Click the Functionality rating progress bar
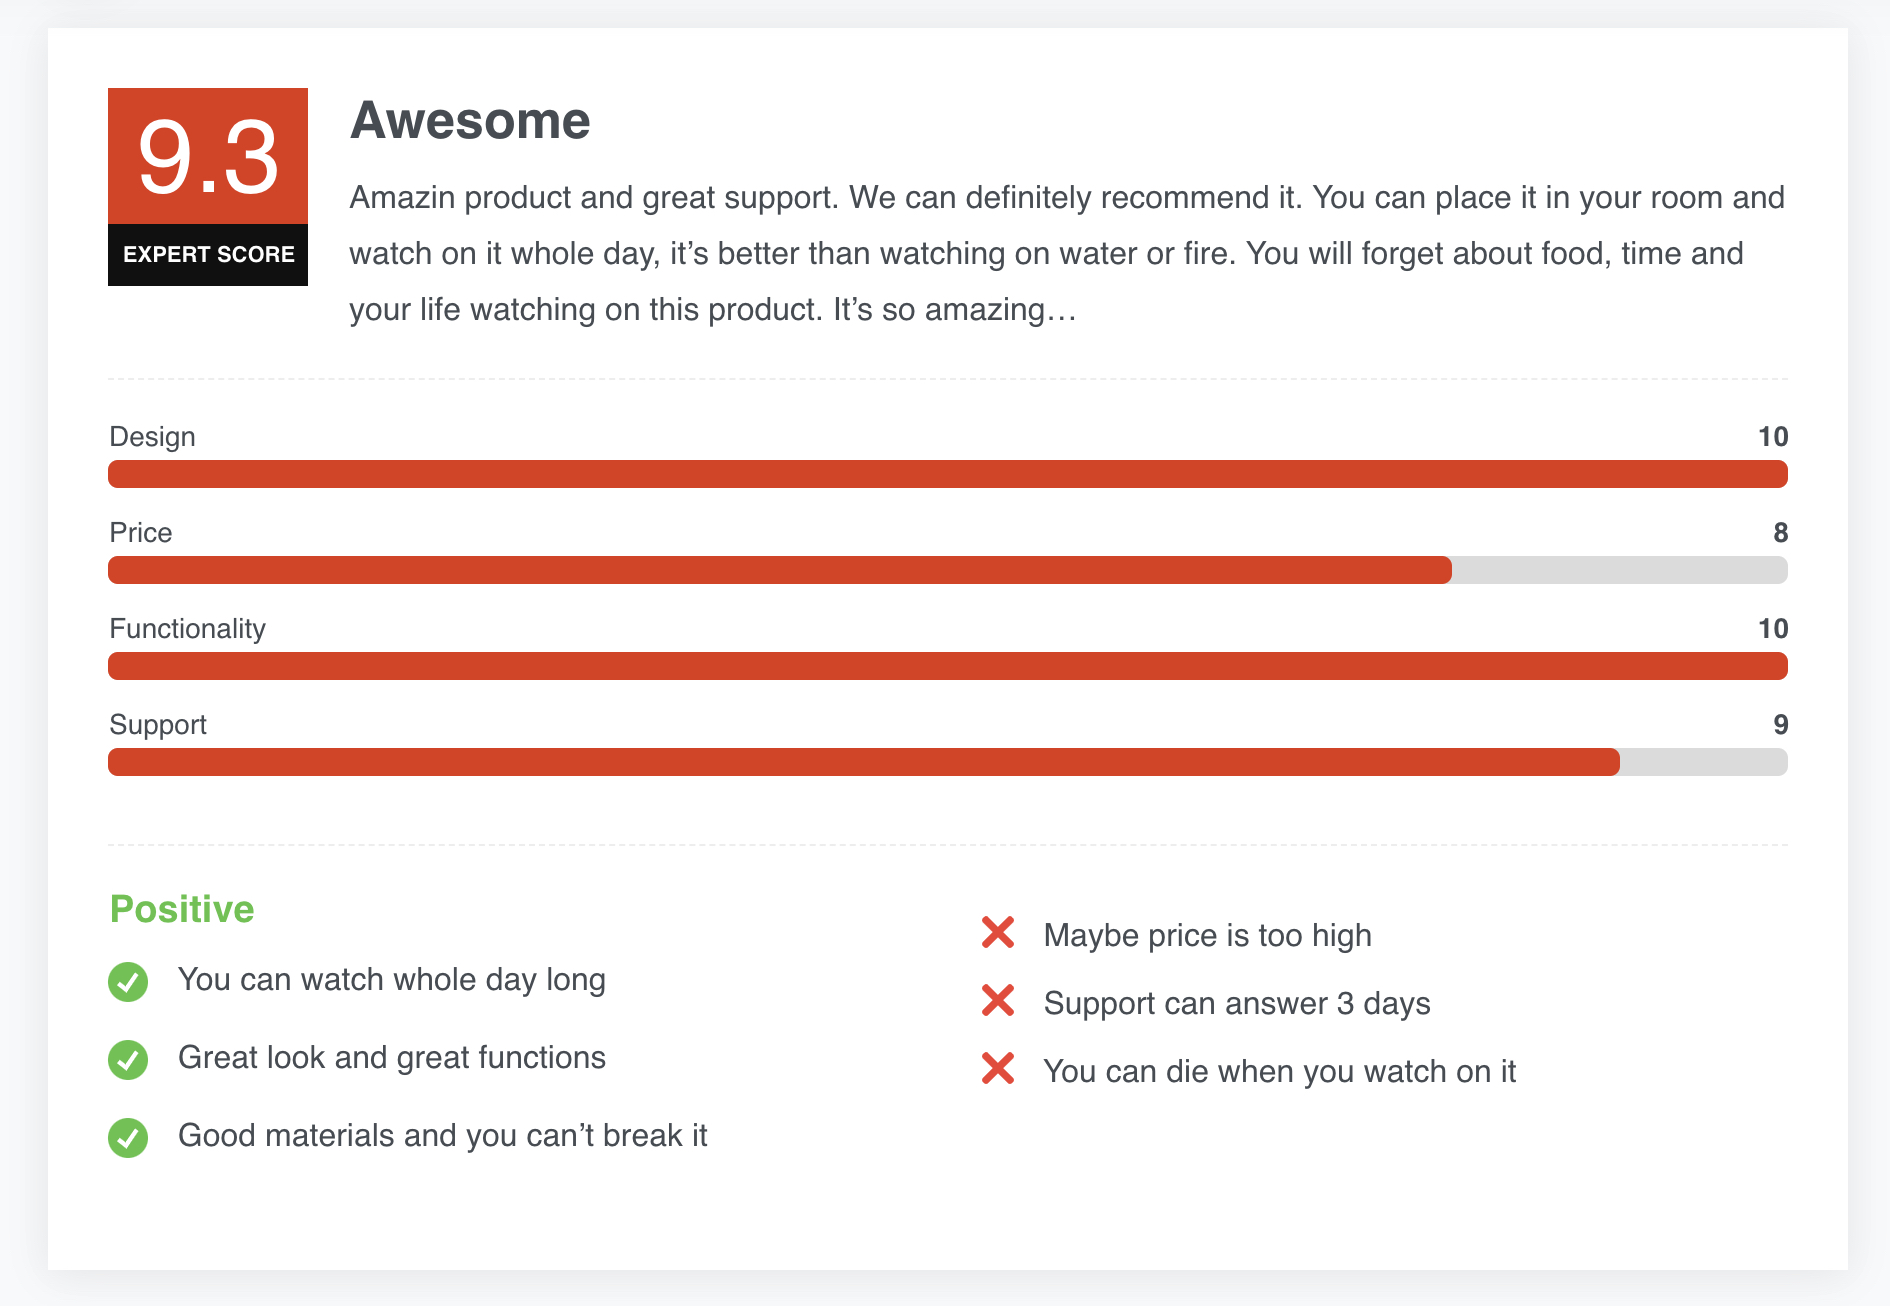Screen dimensions: 1890x1306 click(947, 666)
